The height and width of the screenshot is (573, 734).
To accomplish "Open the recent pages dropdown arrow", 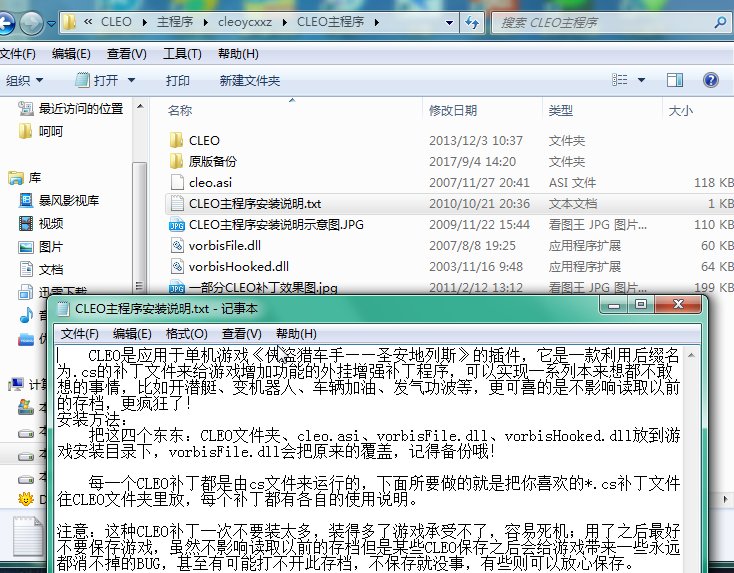I will 51,23.
